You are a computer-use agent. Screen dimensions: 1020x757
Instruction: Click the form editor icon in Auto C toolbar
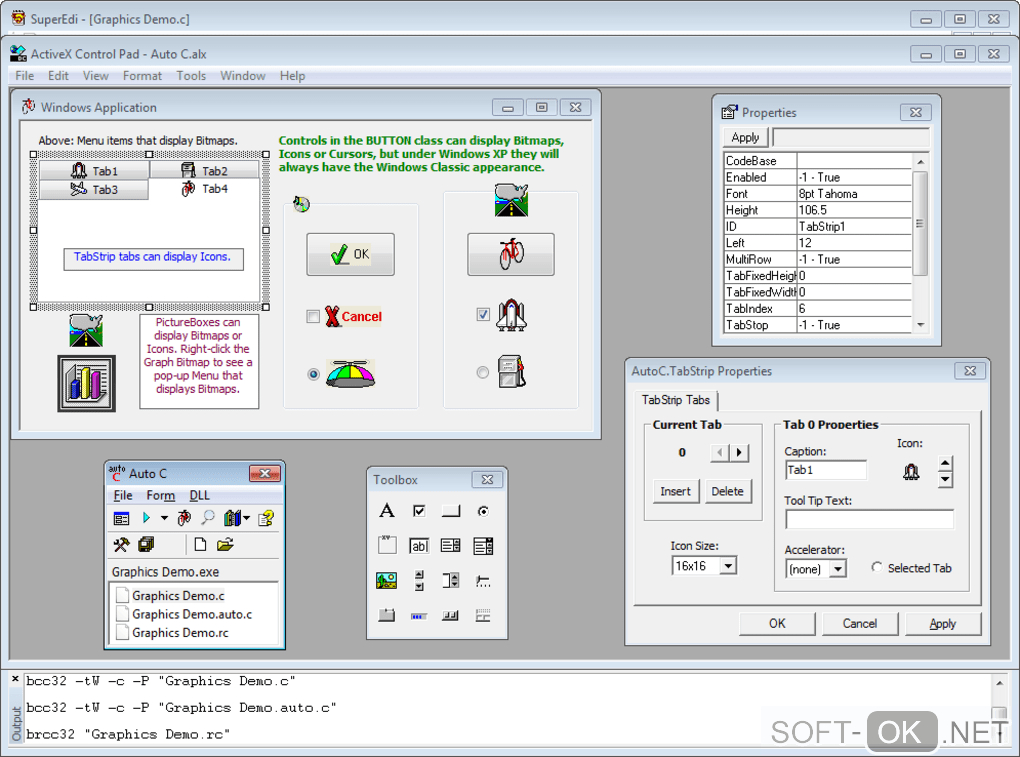(x=121, y=518)
